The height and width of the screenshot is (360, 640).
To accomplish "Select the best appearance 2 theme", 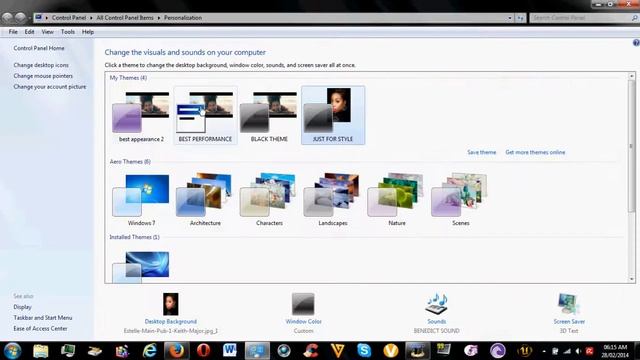I will click(141, 116).
